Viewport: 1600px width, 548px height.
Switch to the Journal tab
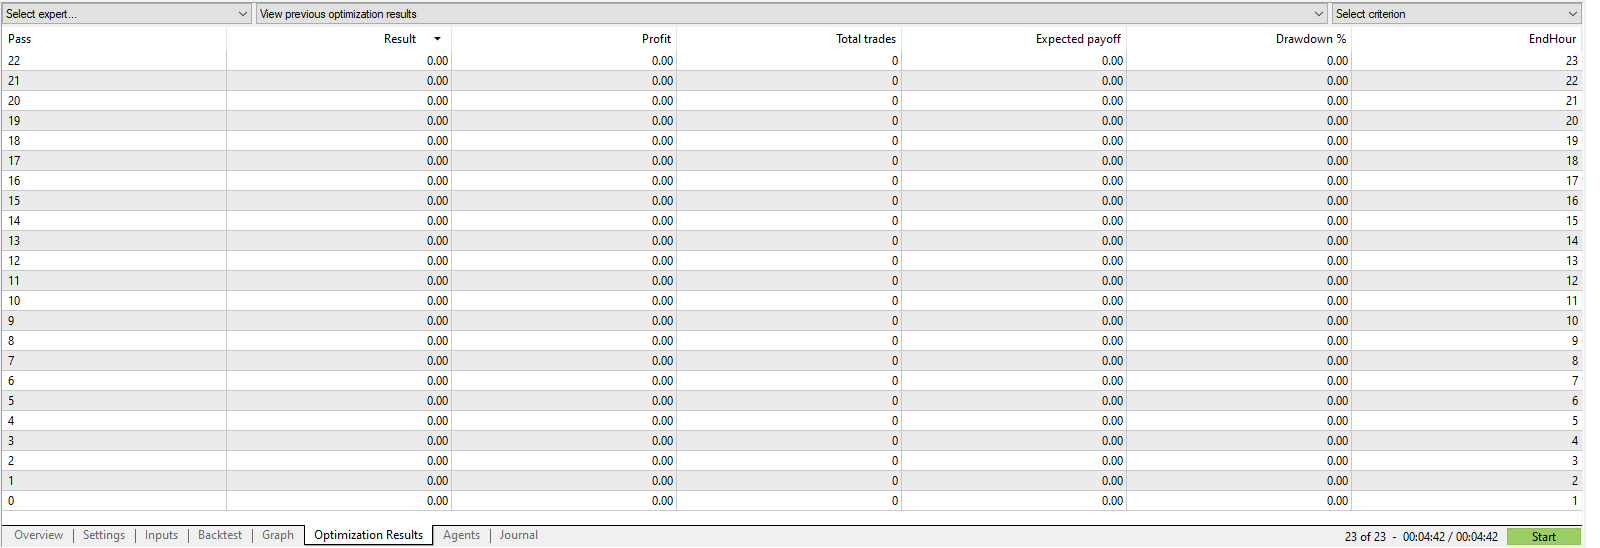coord(519,535)
